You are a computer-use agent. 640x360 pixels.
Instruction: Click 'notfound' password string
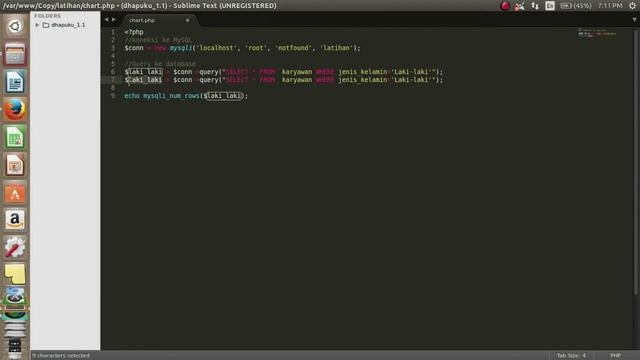click(x=293, y=48)
